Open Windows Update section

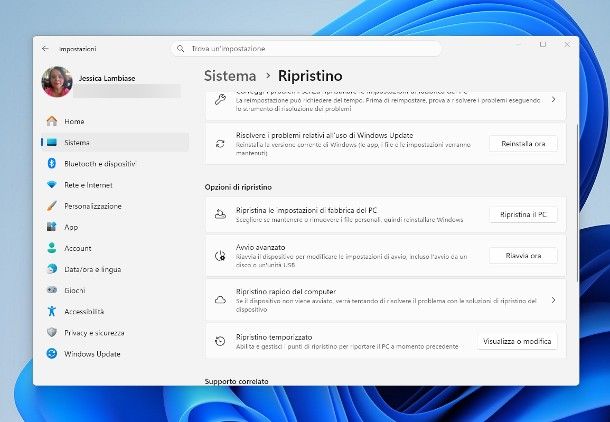point(115,354)
